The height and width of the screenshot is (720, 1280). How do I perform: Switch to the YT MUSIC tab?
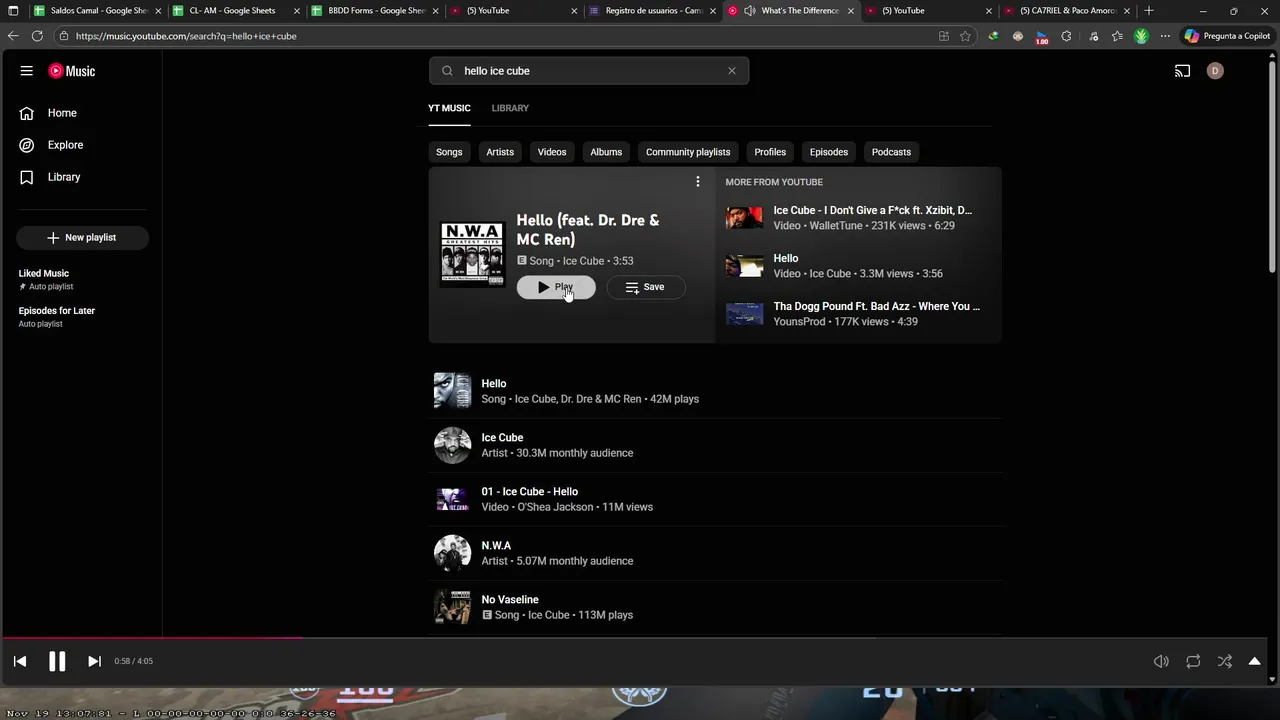click(449, 108)
